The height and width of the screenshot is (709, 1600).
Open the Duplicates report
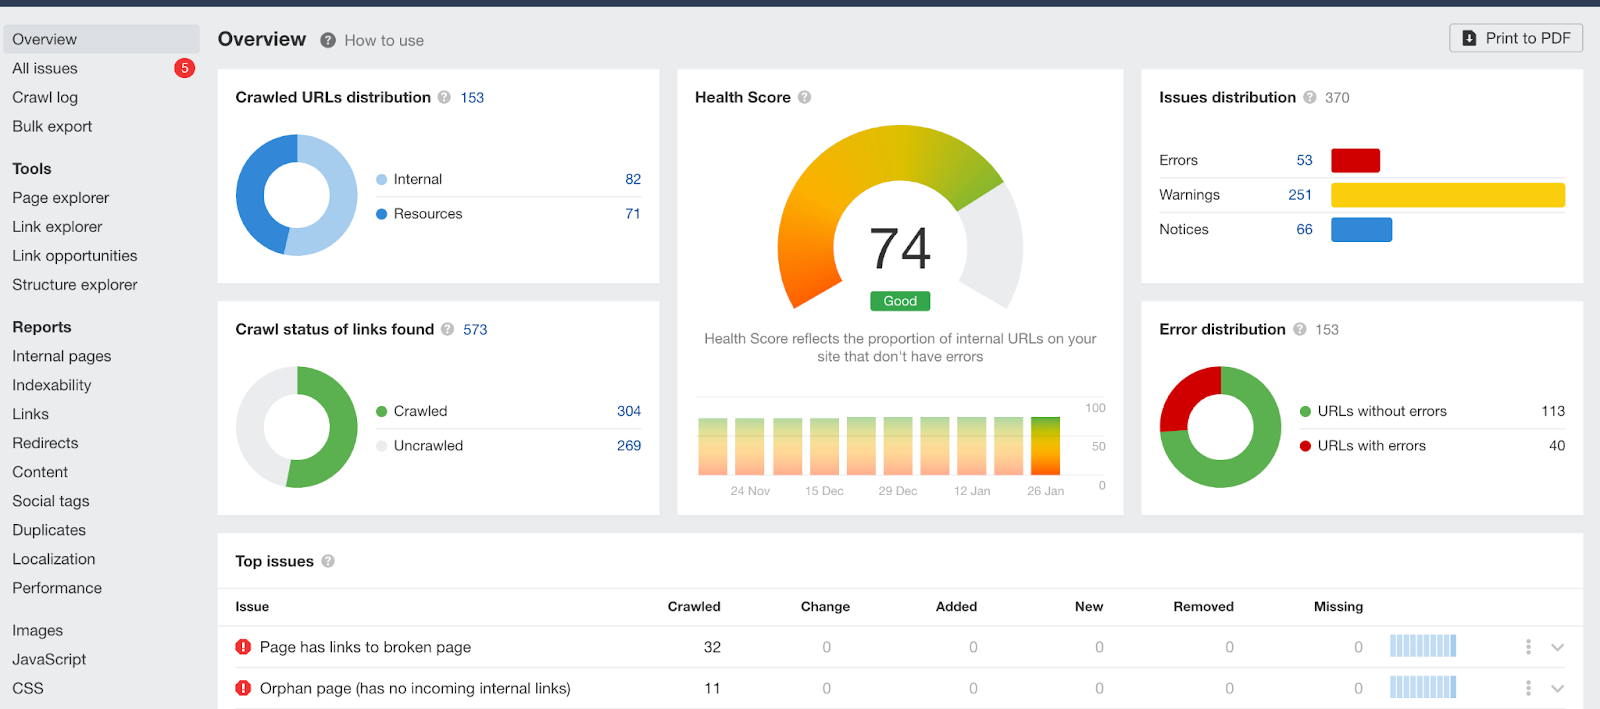49,530
